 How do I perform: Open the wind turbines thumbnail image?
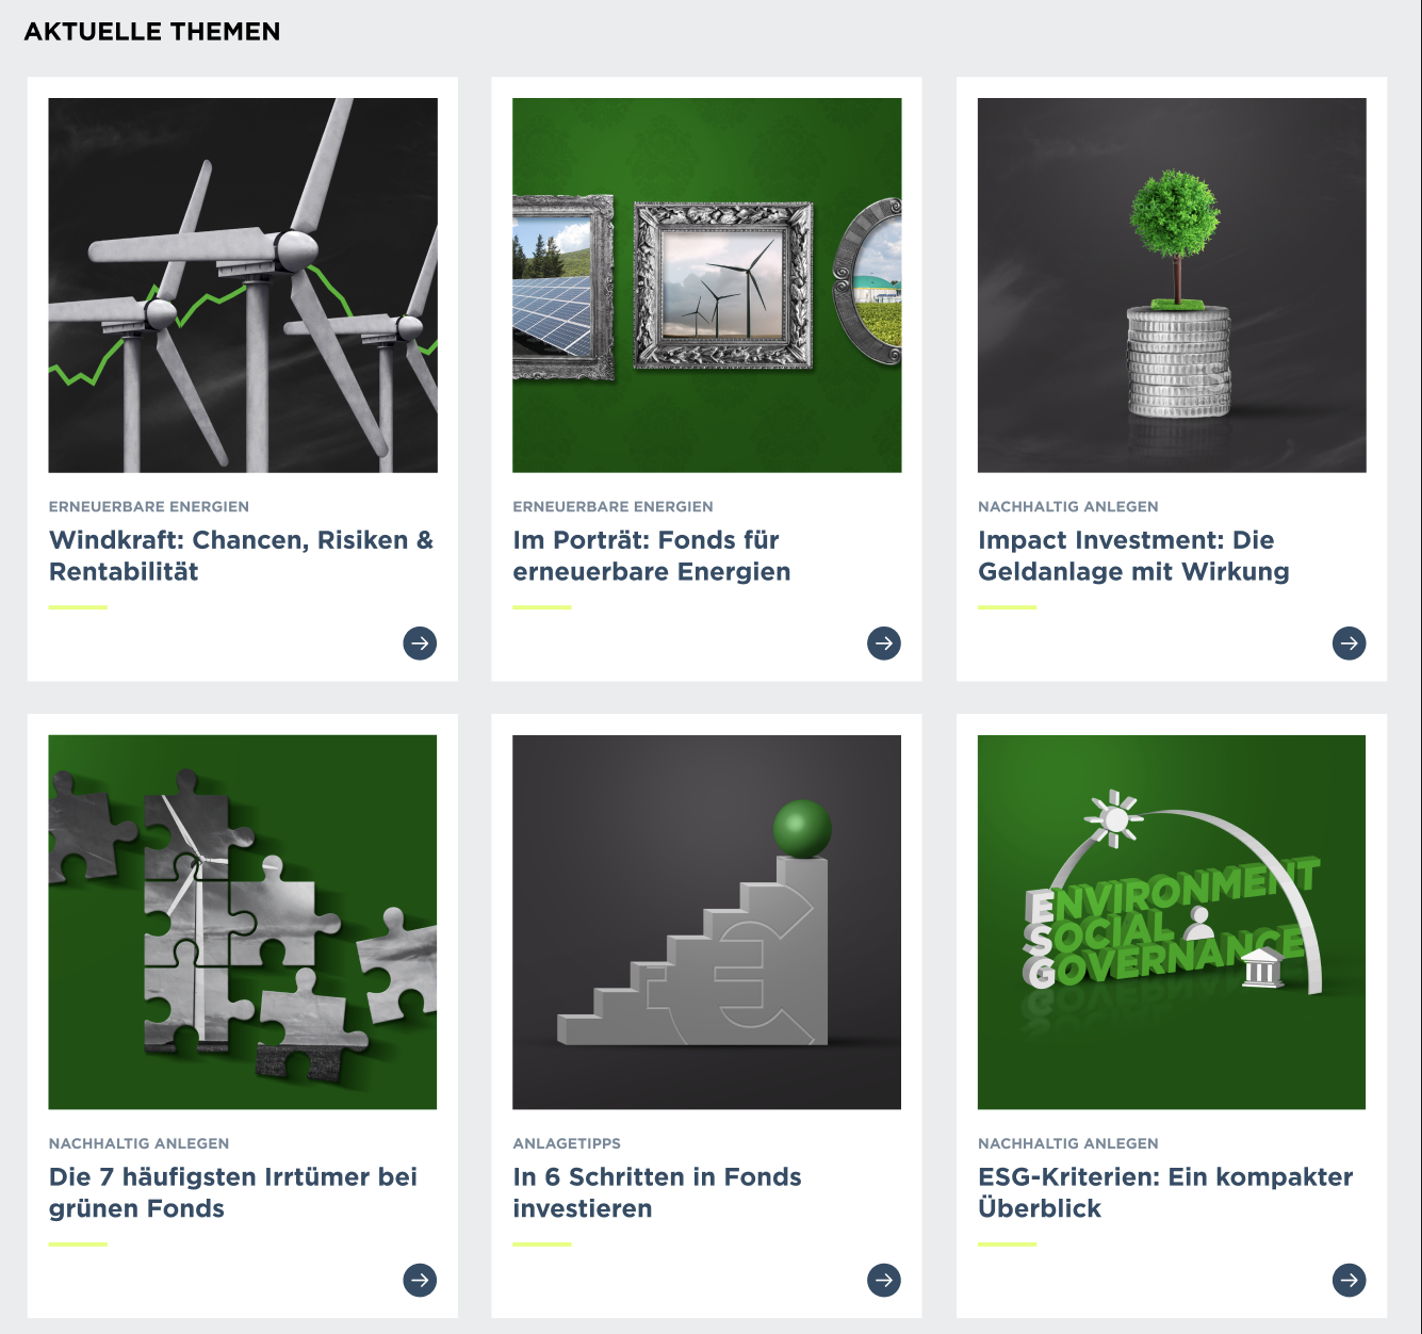pos(243,285)
